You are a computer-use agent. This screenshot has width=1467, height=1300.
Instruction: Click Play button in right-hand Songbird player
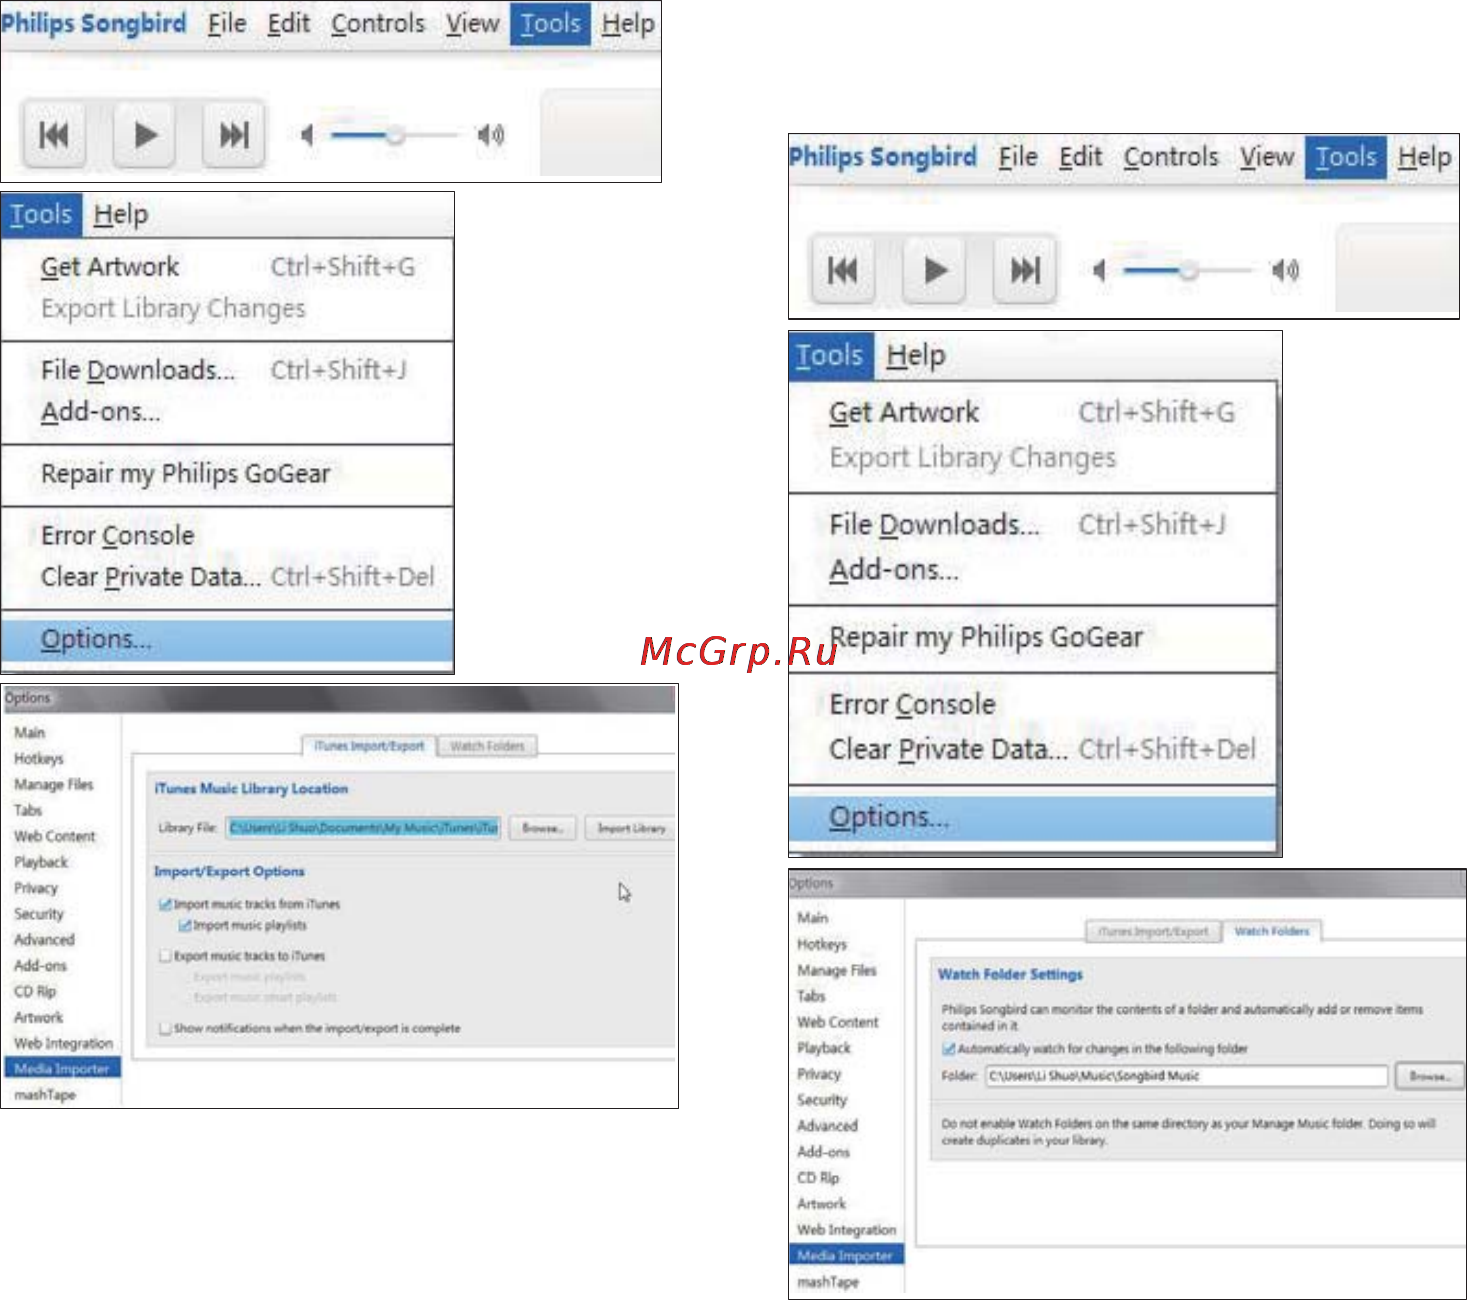[934, 269]
